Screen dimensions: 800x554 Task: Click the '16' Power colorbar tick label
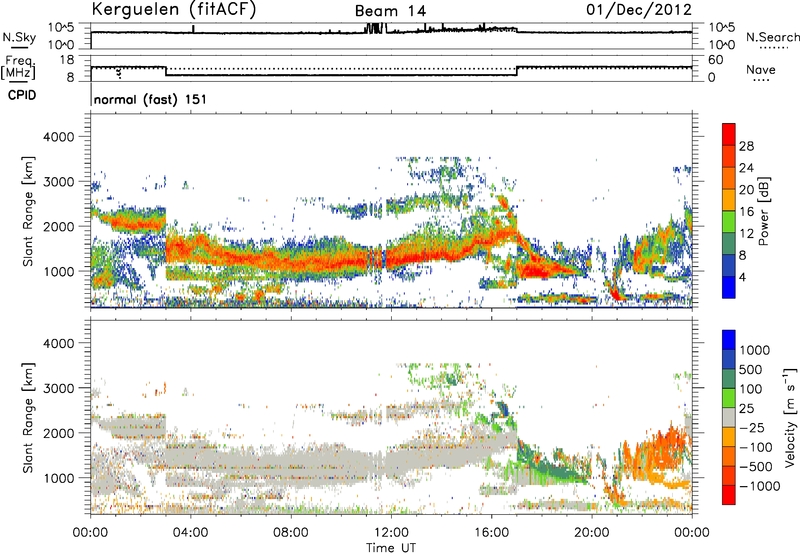(x=746, y=212)
